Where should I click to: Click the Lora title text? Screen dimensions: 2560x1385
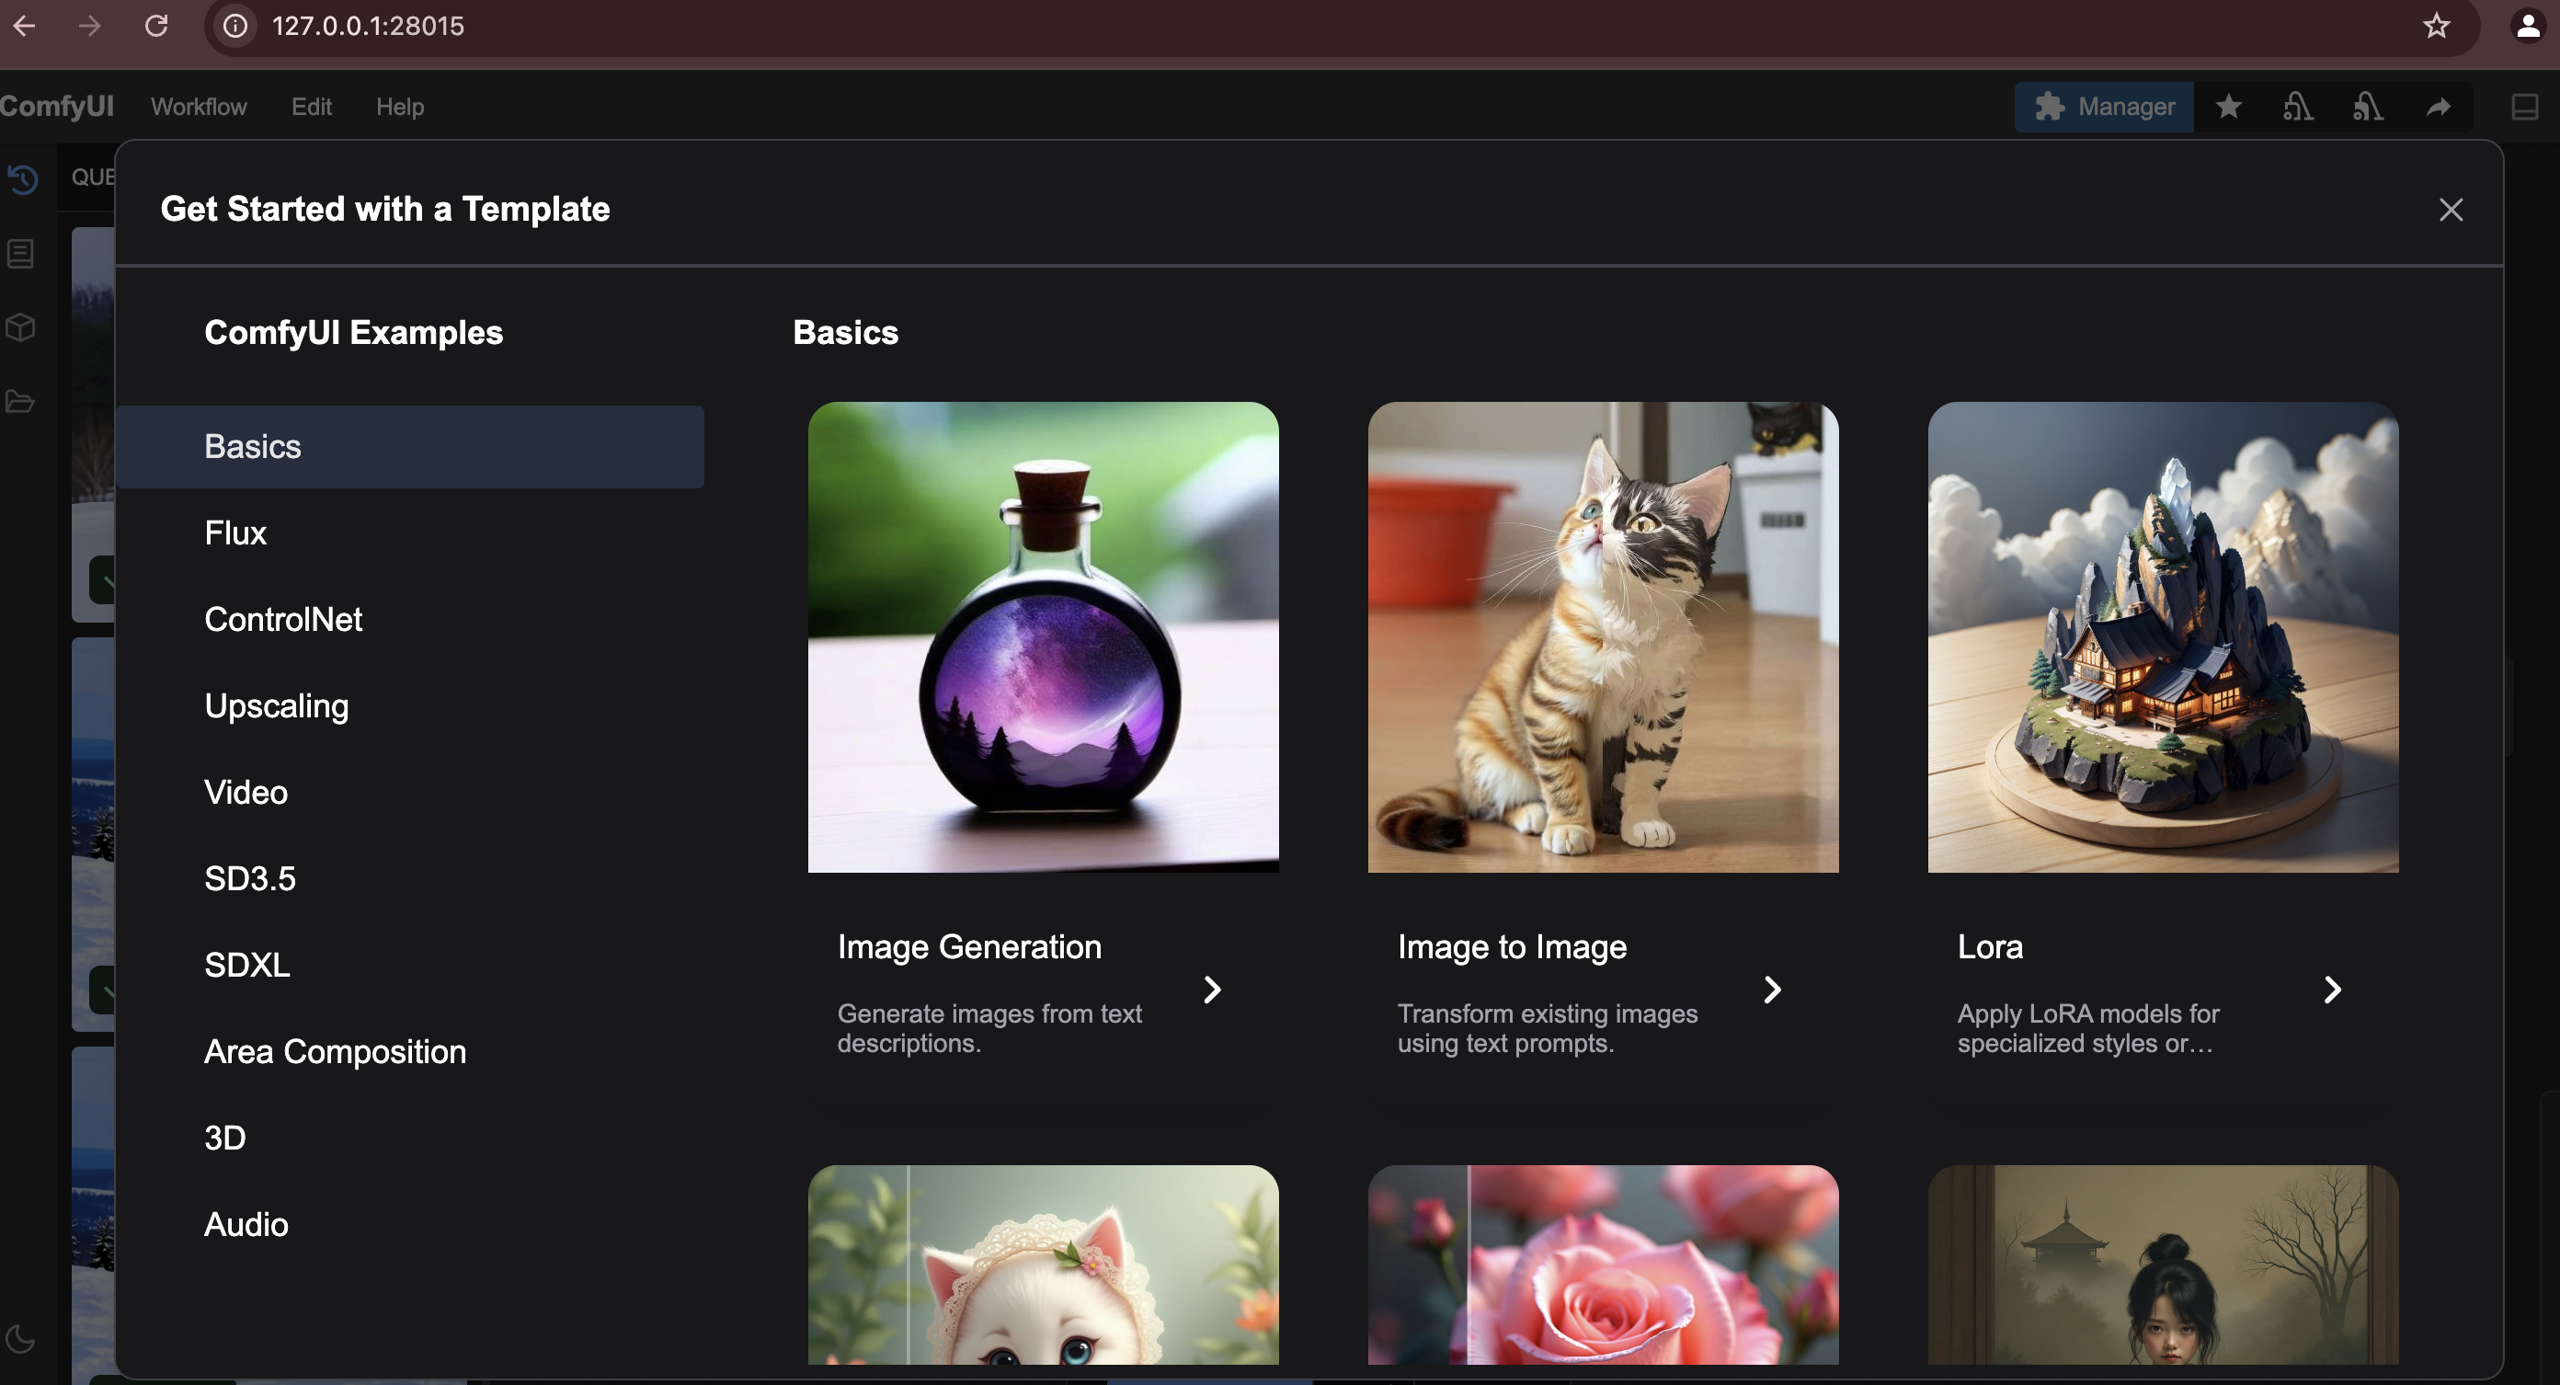coord(1990,947)
